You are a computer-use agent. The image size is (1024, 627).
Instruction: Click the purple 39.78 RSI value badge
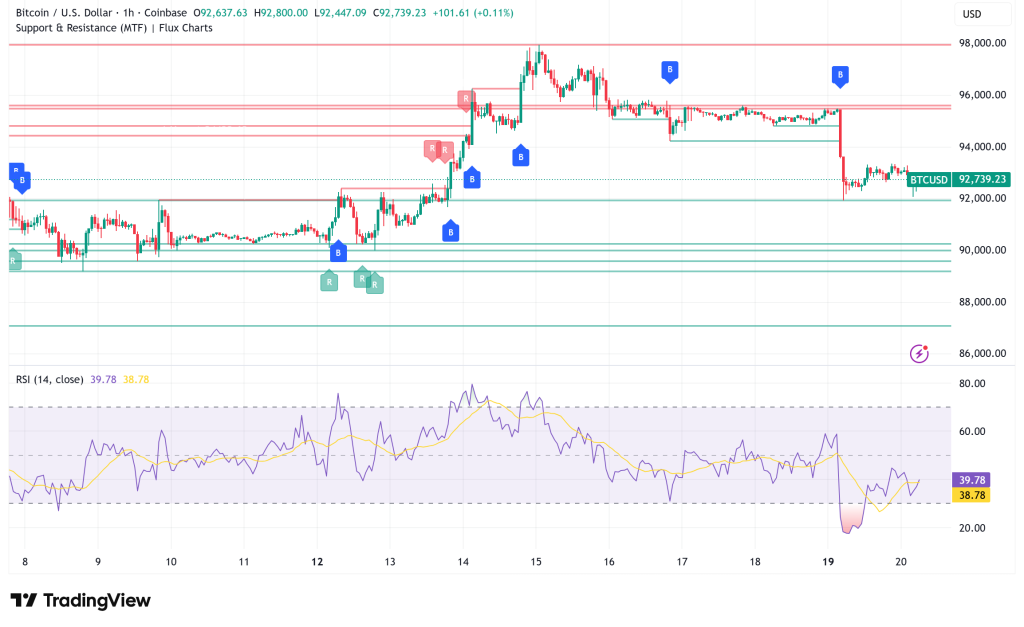point(969,481)
